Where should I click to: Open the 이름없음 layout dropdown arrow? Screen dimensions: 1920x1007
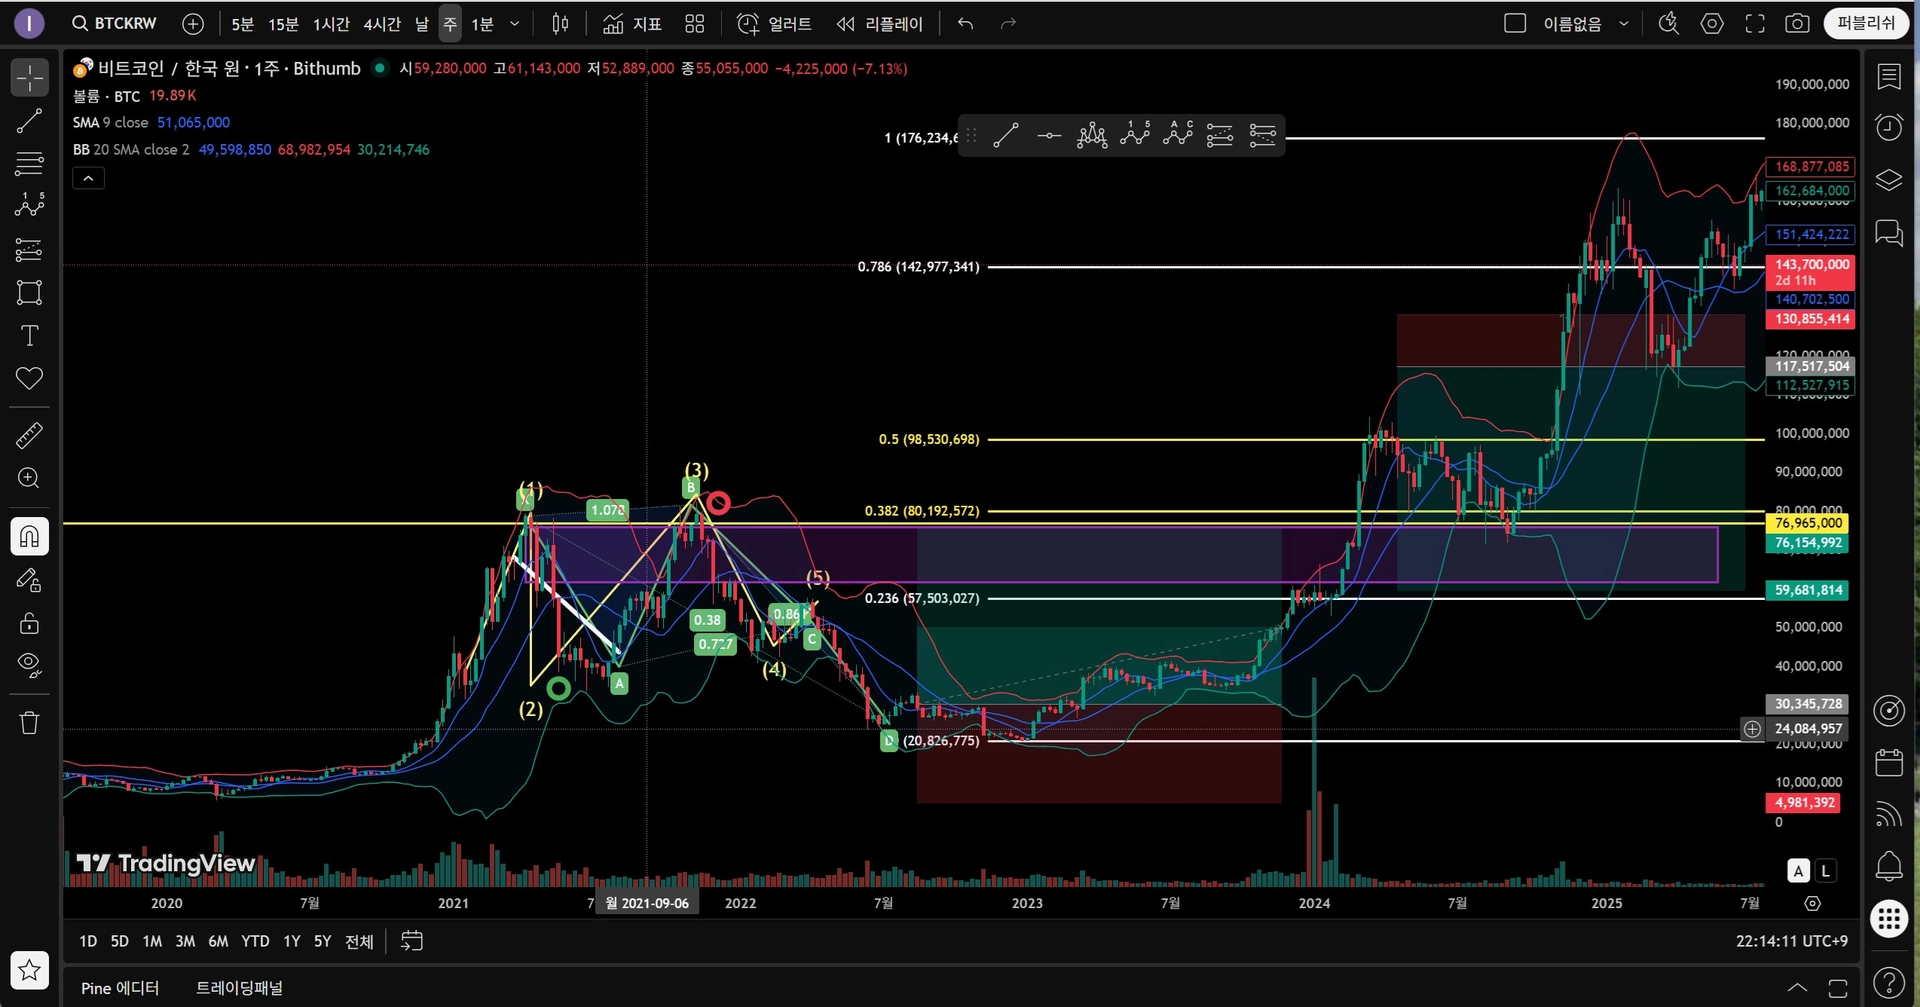[x=1624, y=24]
